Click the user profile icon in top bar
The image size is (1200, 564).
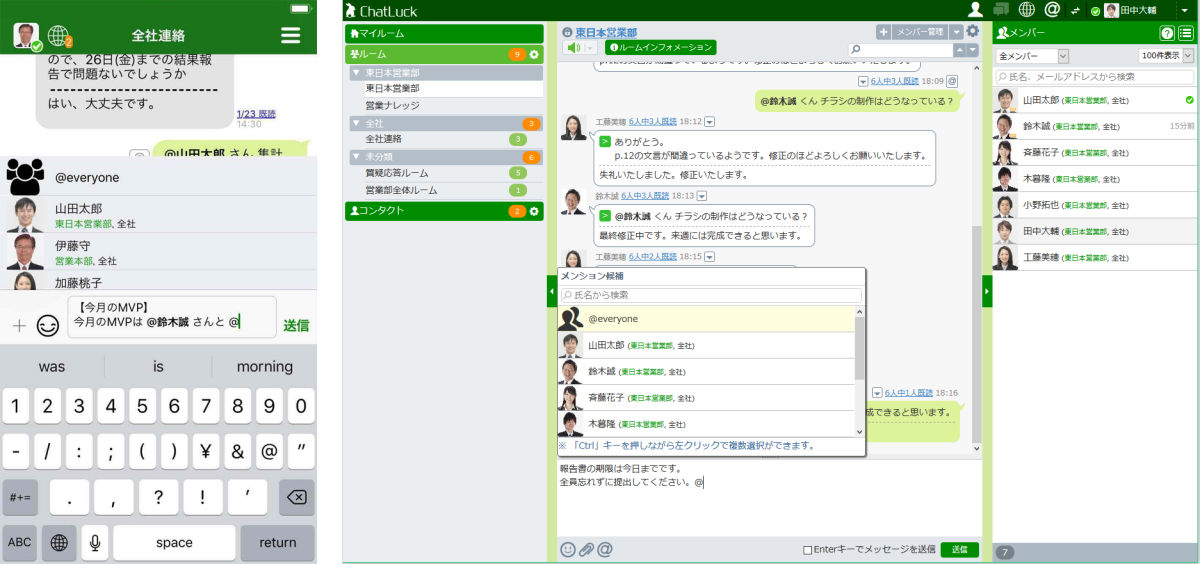[x=975, y=10]
